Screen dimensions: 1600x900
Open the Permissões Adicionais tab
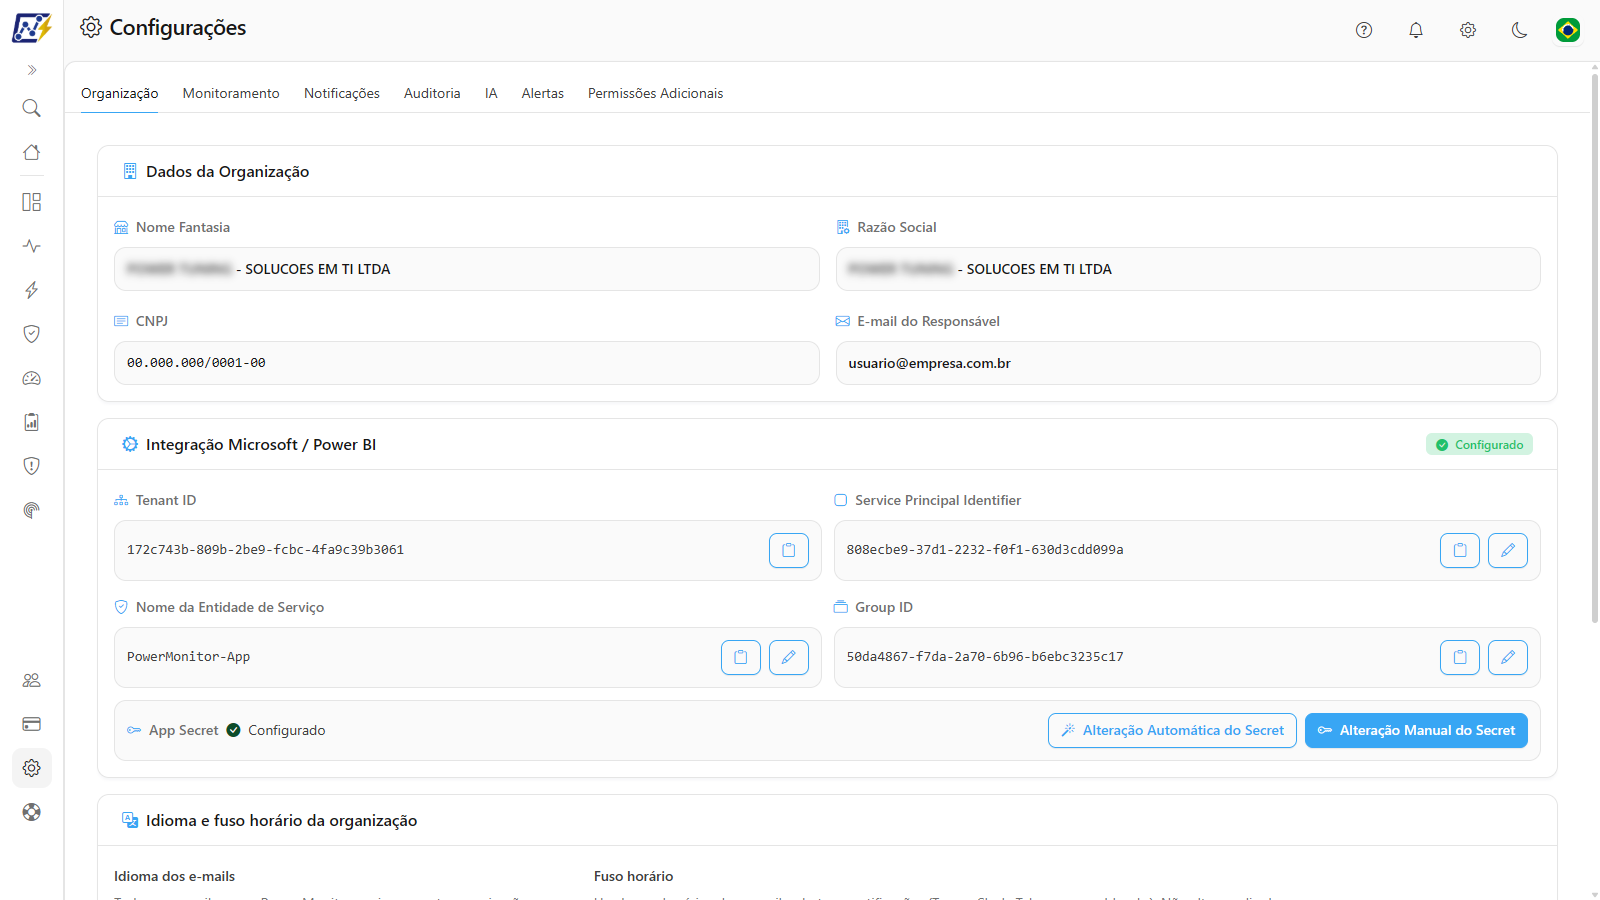coord(655,93)
